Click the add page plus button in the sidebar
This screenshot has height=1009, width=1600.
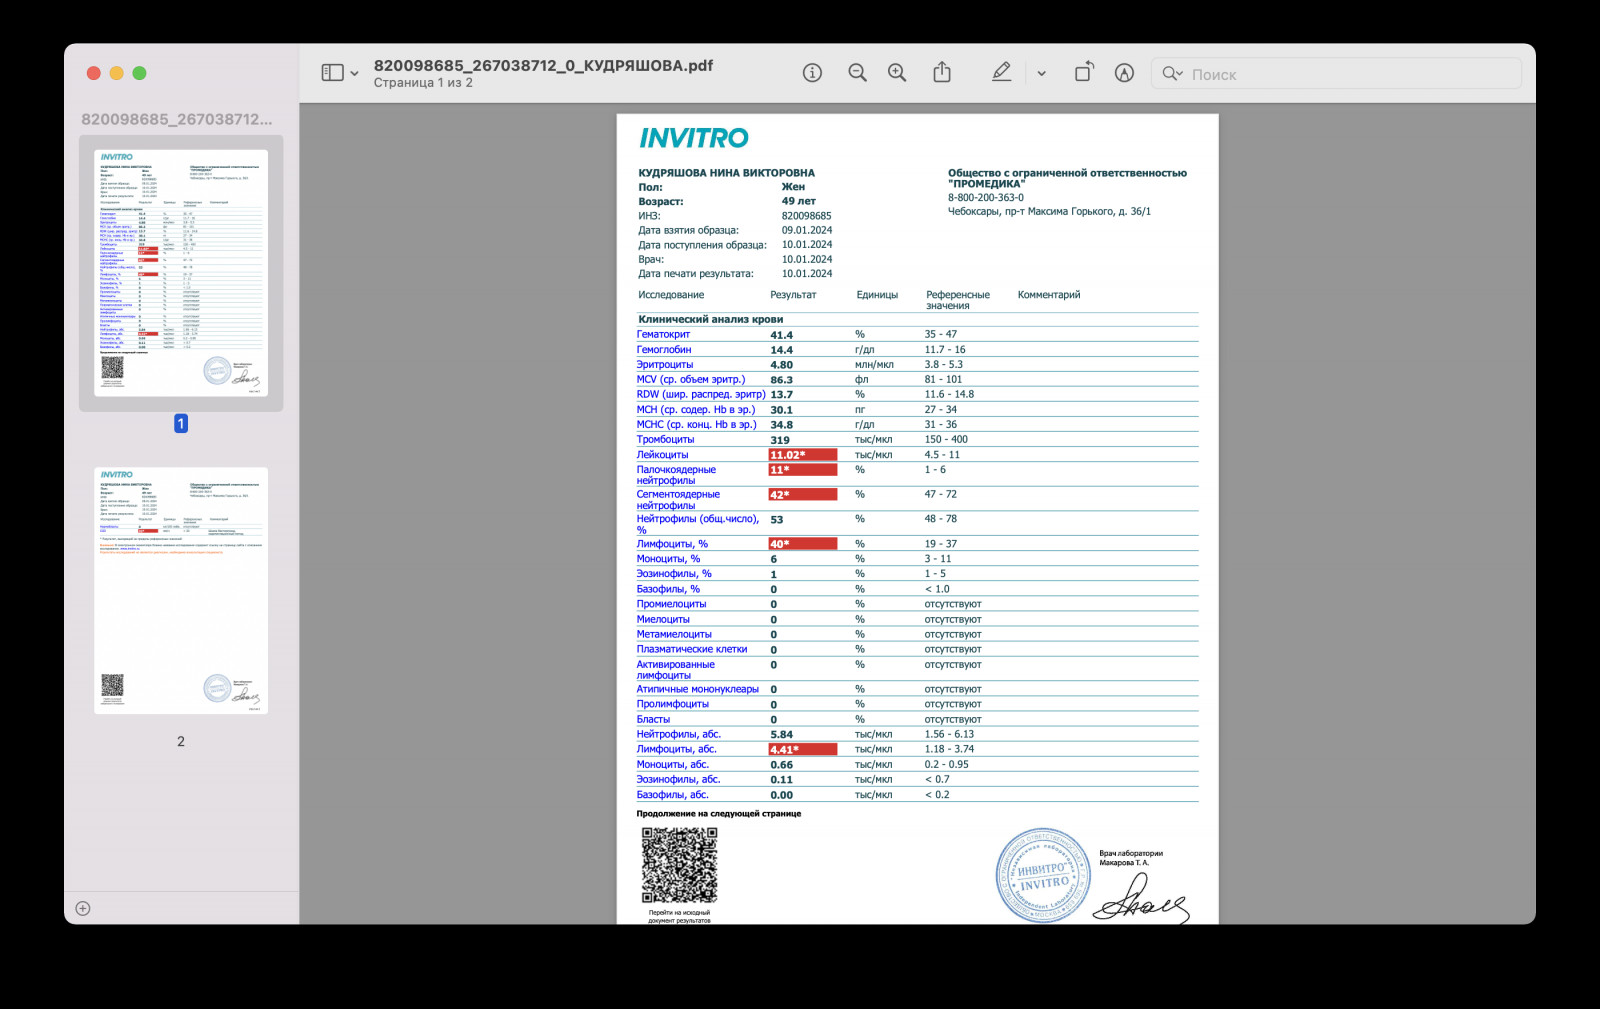83,908
